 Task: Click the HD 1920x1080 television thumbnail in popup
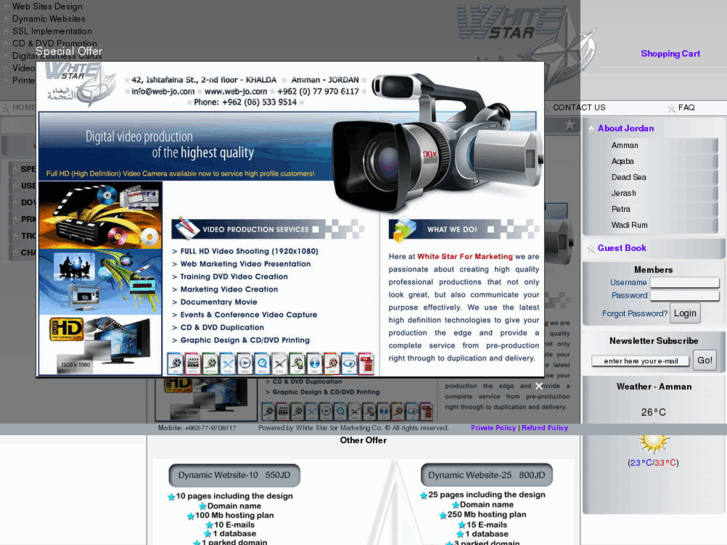point(100,345)
